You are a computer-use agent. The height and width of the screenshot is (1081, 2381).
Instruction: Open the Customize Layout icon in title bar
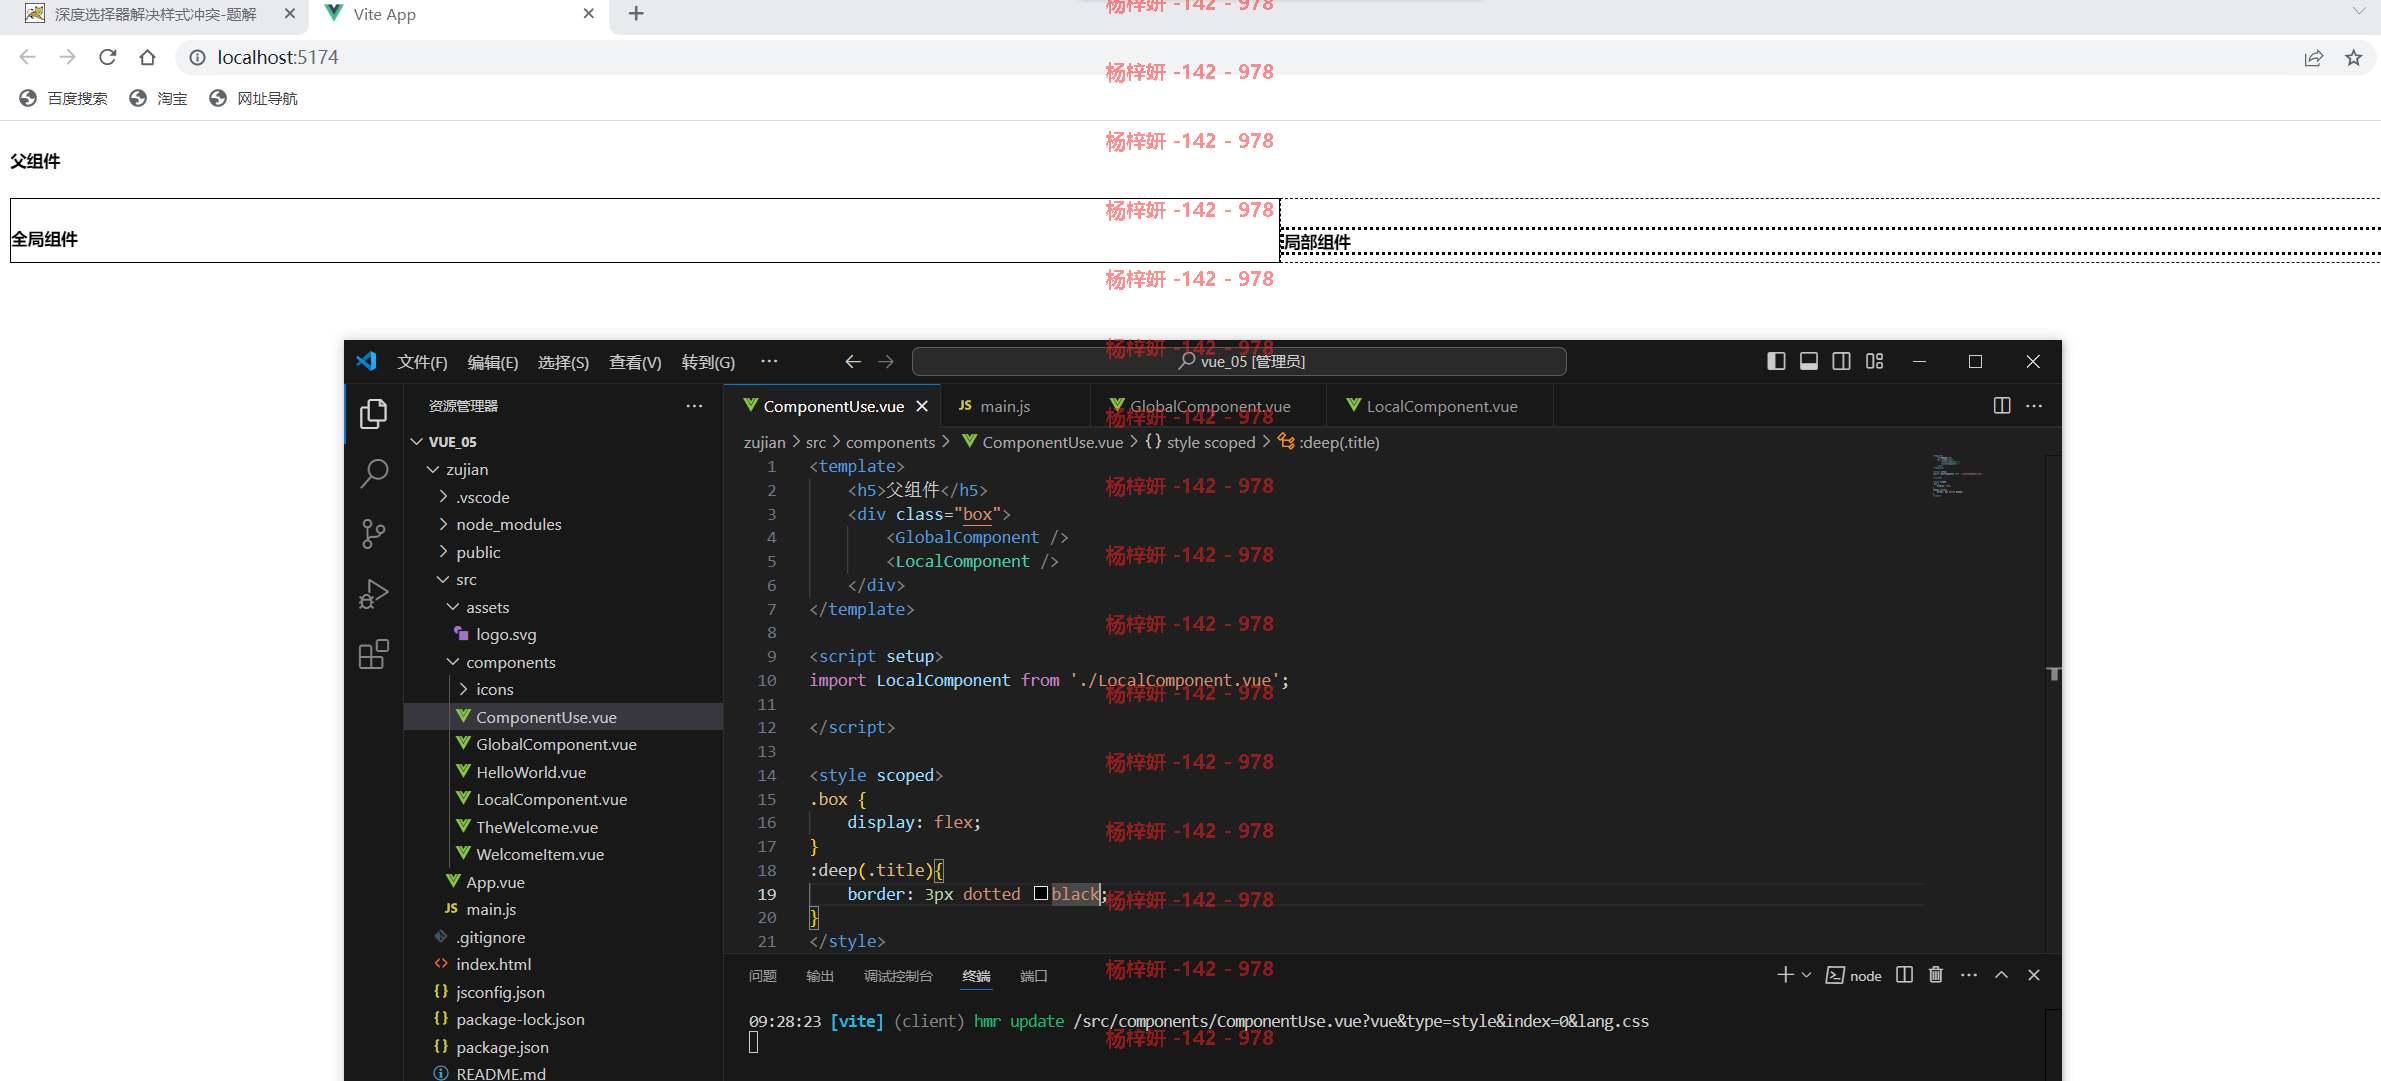click(x=1874, y=361)
